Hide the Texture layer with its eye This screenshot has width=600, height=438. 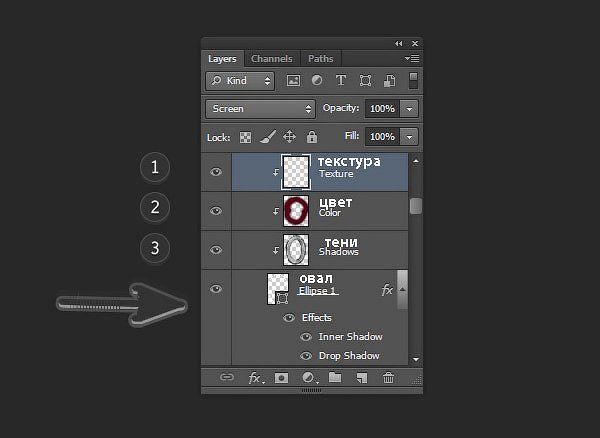click(216, 172)
